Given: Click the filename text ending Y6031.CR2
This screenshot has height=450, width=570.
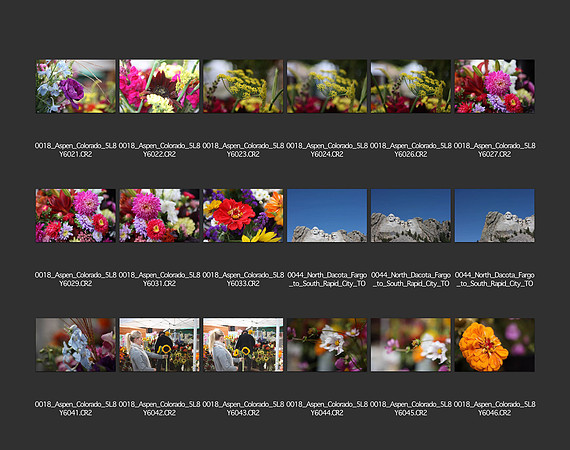Looking at the screenshot, I should (159, 279).
